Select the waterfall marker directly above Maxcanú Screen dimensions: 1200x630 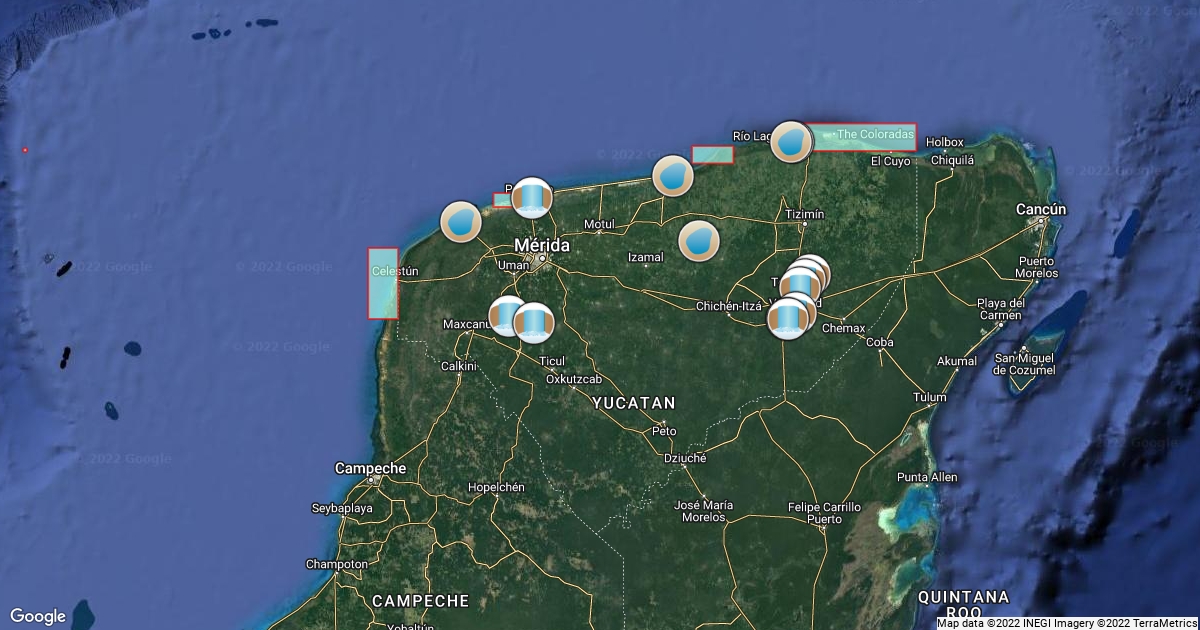[507, 315]
